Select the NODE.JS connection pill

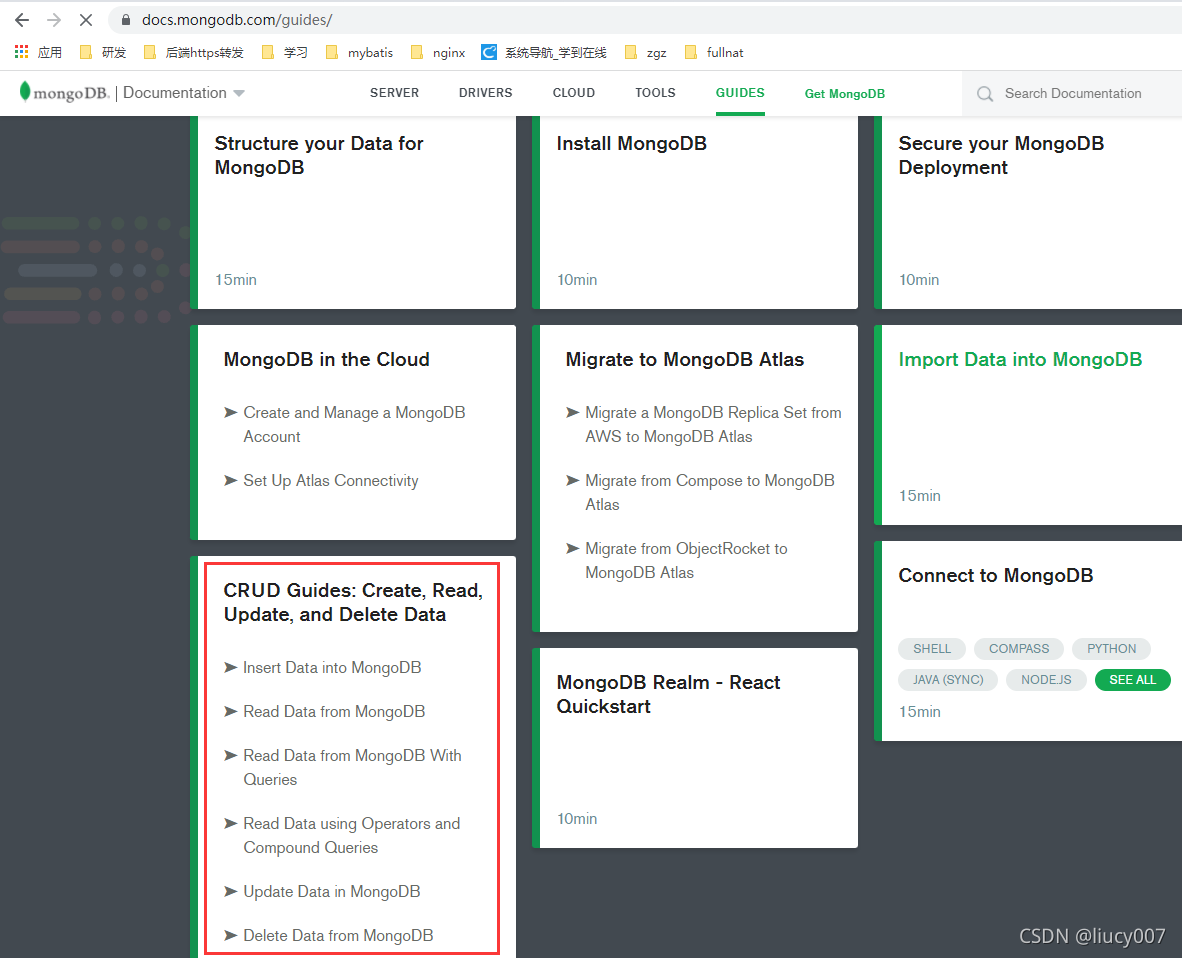click(x=1046, y=680)
